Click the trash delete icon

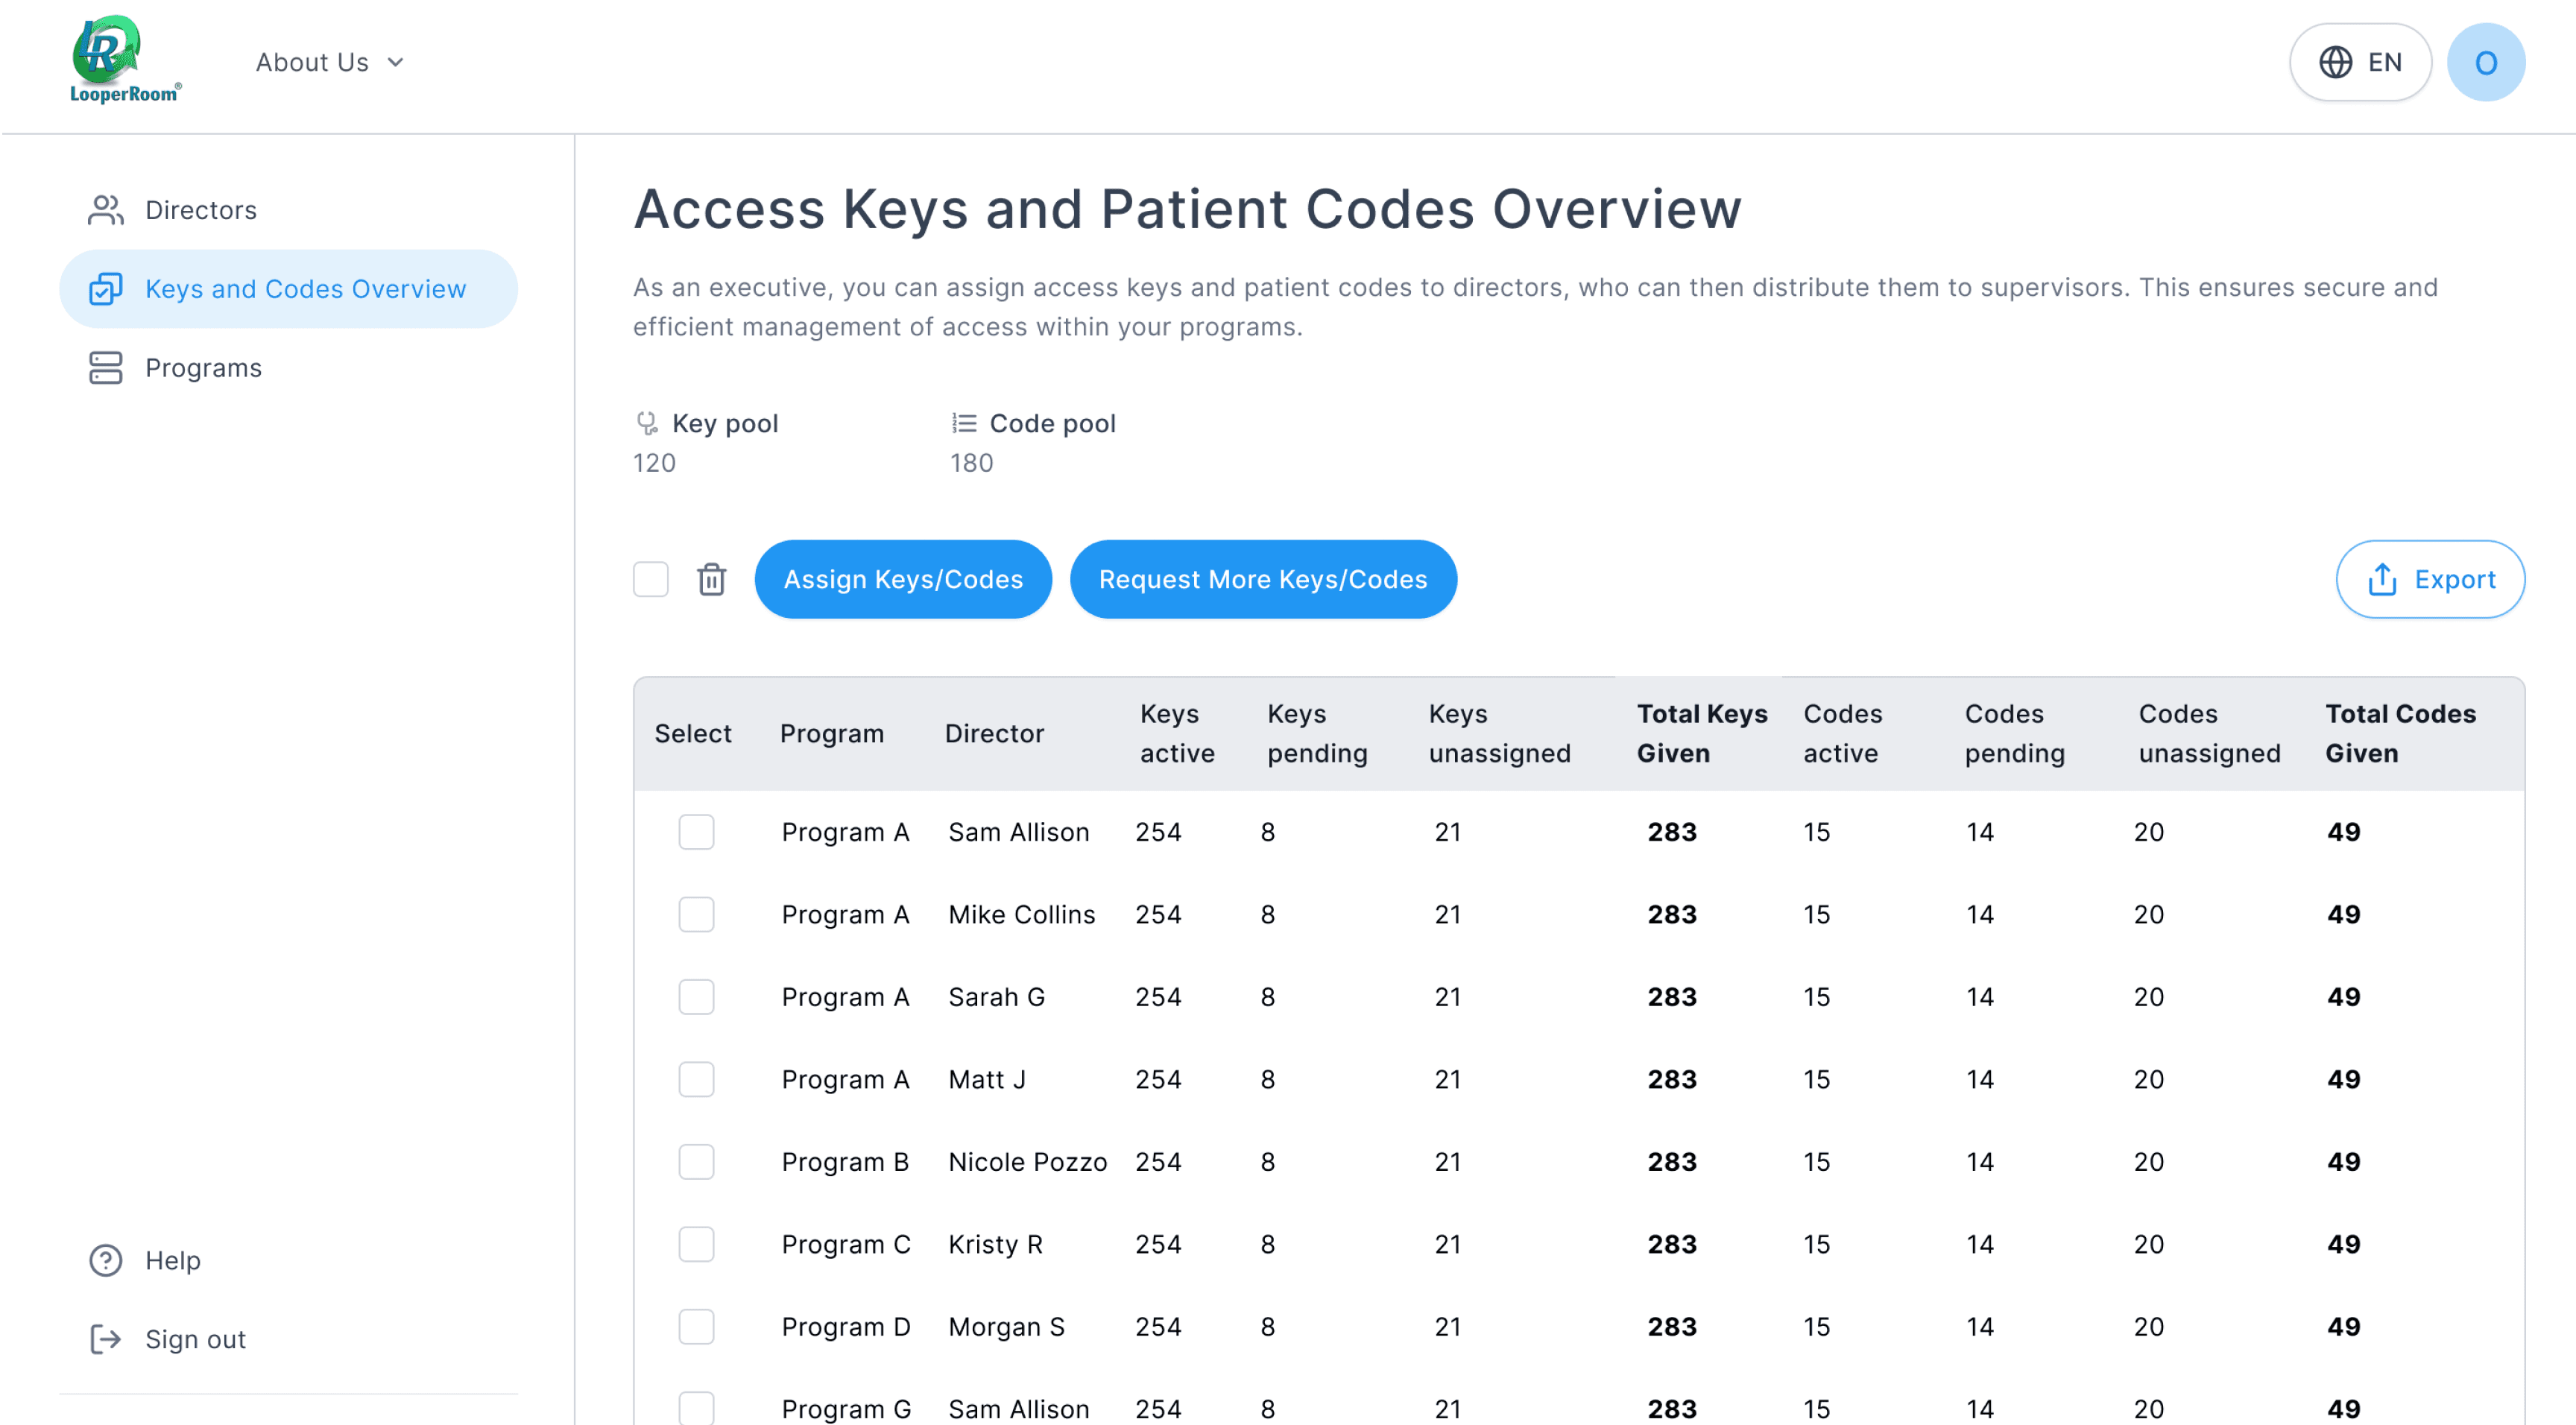(711, 579)
